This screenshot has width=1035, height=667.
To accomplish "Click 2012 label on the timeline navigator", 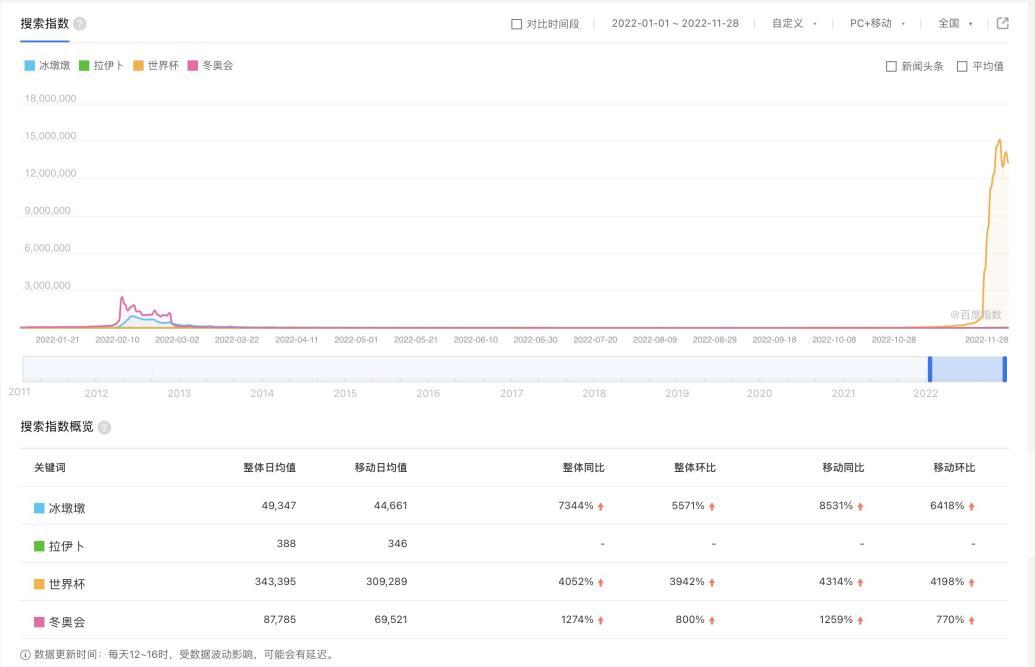I will pyautogui.click(x=96, y=393).
